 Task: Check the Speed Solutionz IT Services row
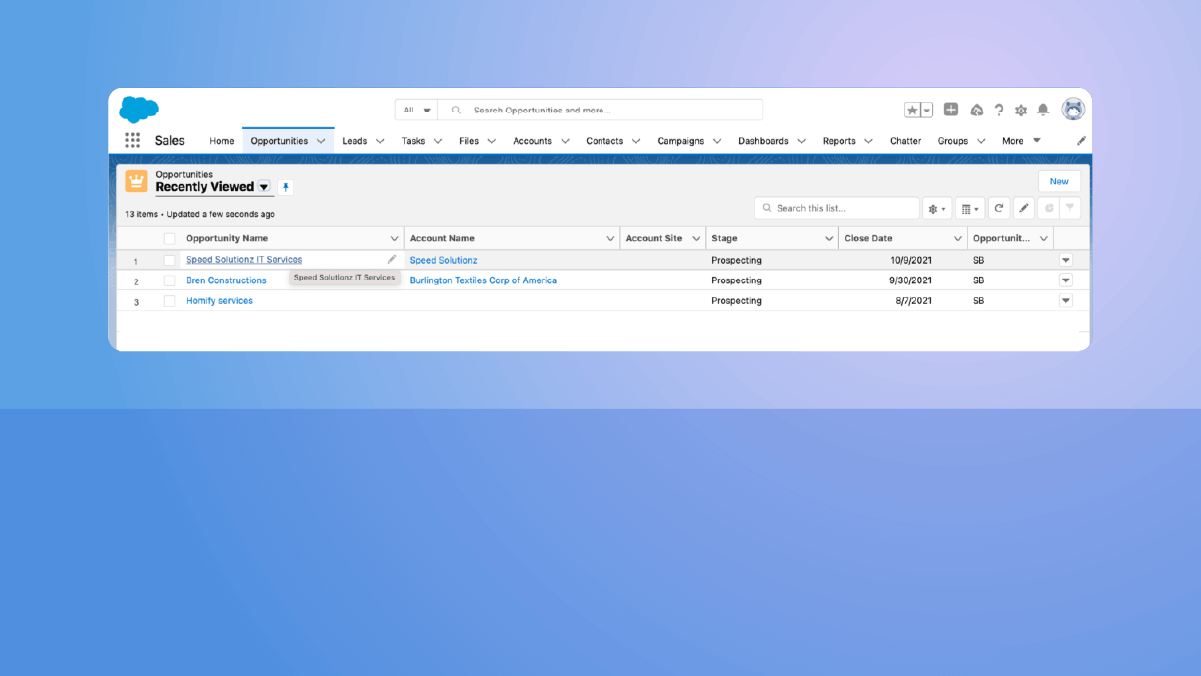click(x=169, y=260)
